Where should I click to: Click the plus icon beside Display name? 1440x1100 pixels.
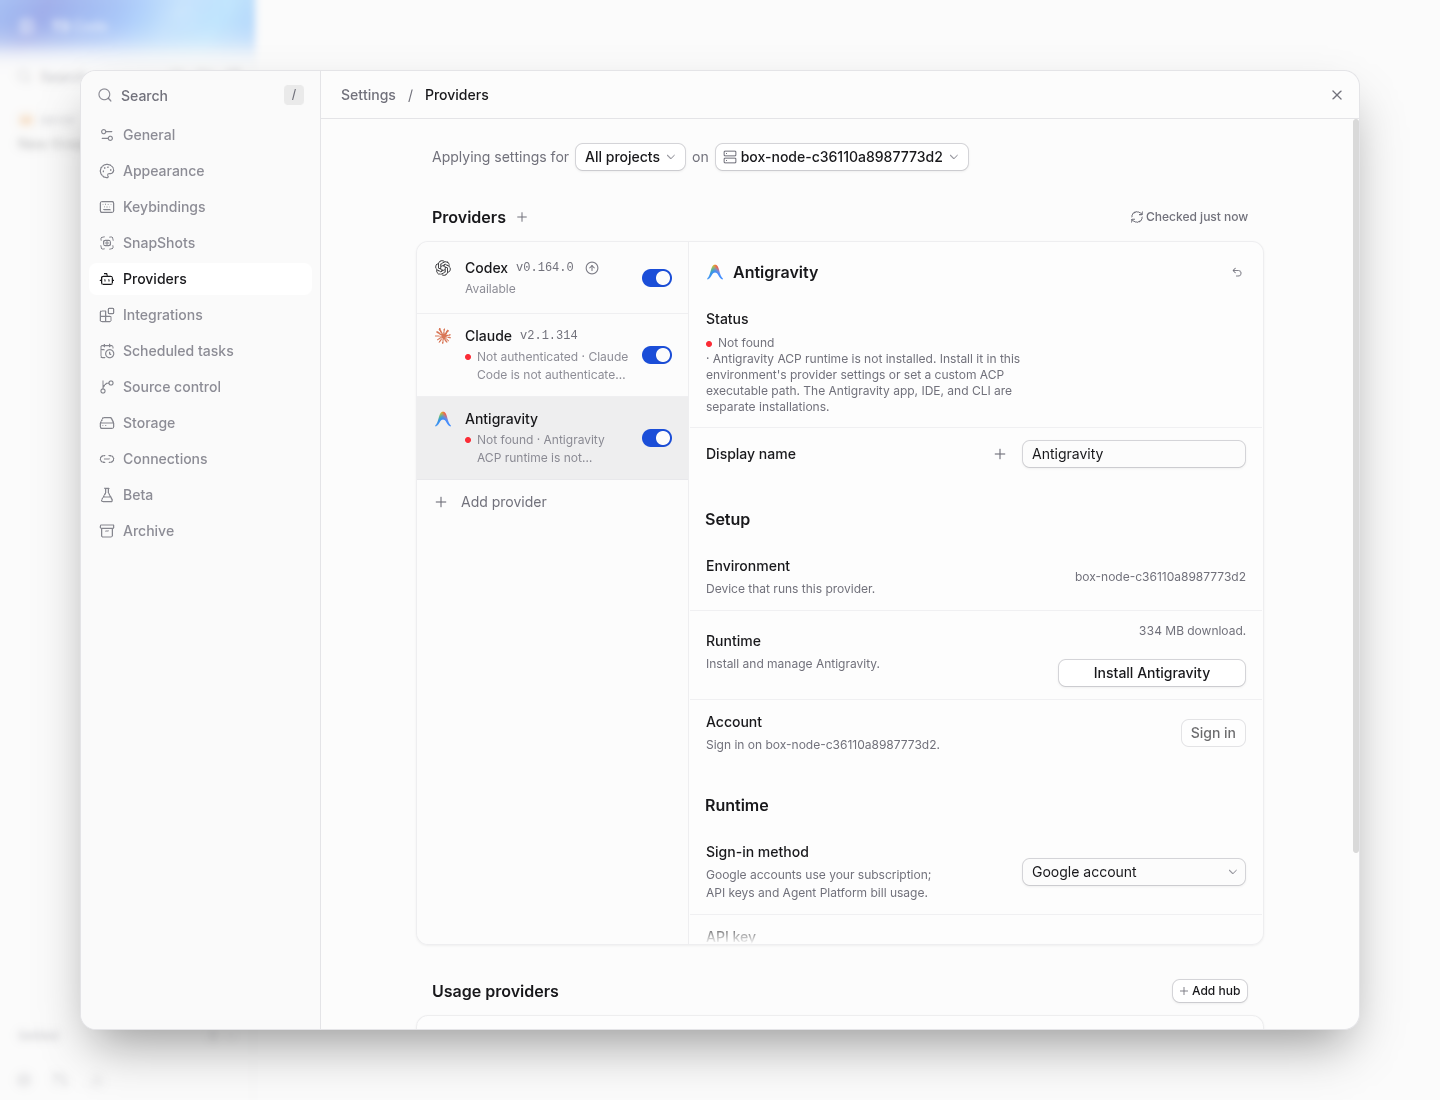point(999,454)
